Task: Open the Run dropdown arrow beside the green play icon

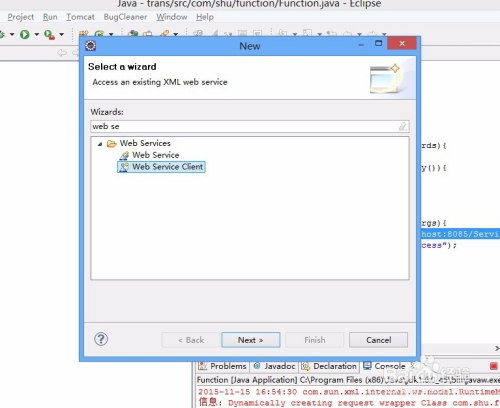Action: pyautogui.click(x=37, y=34)
